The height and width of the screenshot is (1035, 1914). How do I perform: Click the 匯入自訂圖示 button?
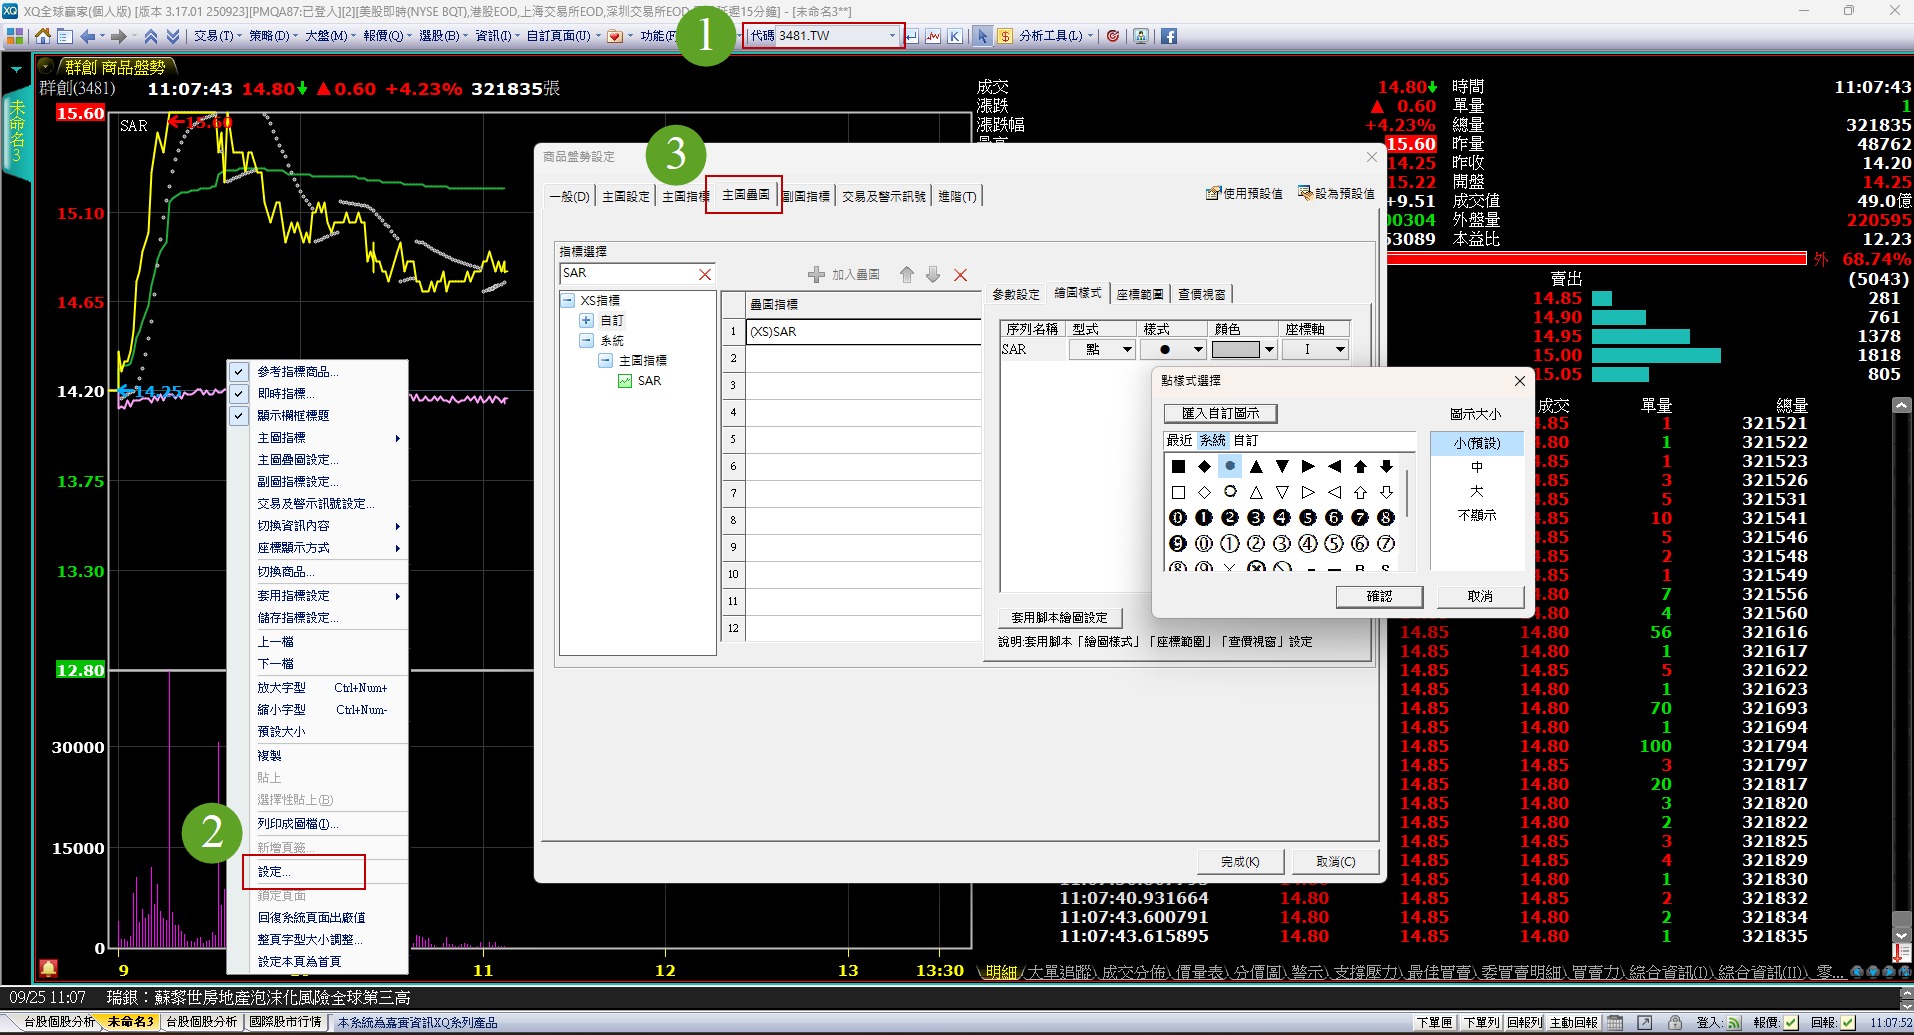pos(1220,413)
